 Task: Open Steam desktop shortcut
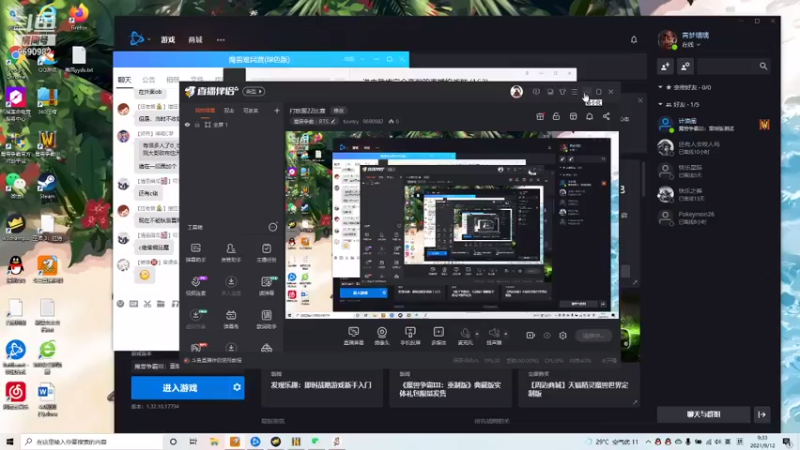[47, 186]
